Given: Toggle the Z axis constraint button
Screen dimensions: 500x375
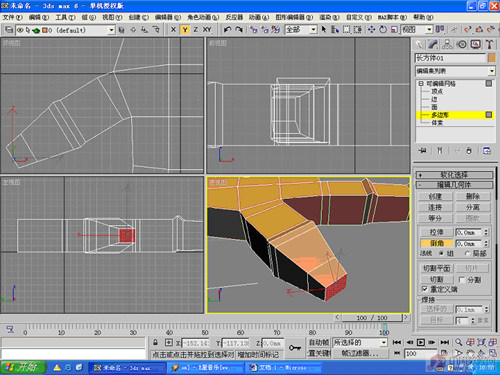Looking at the screenshot, I should point(196,30).
